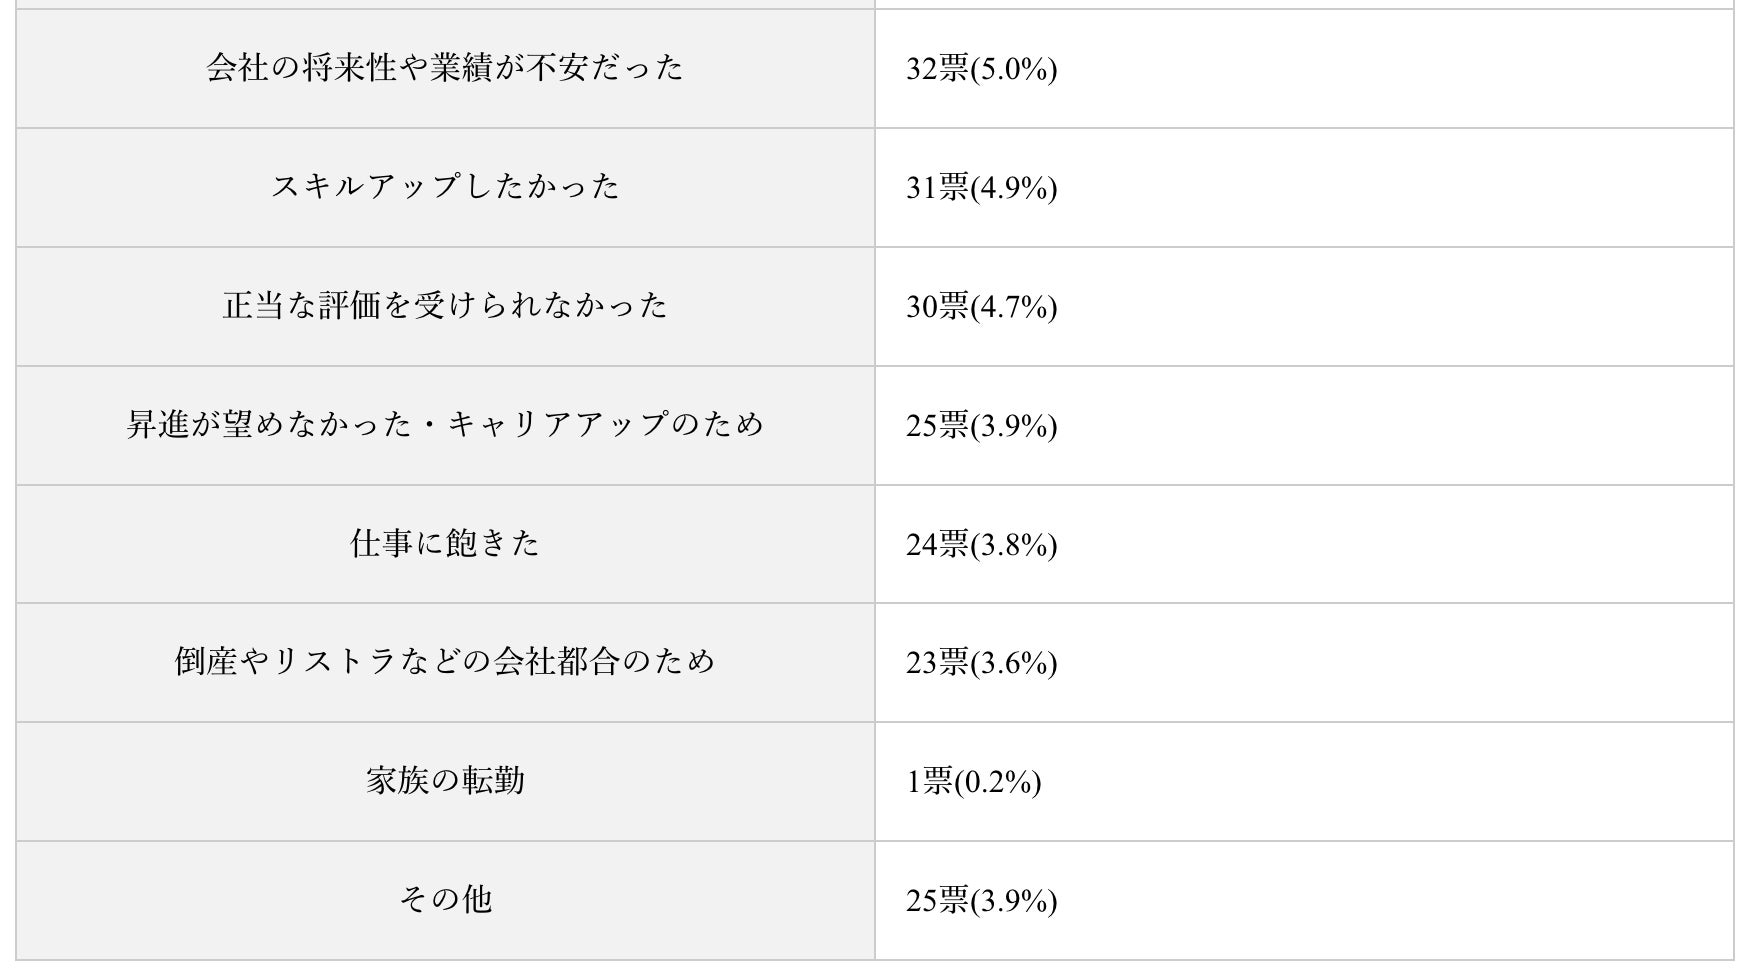Select the 24票(3.8%) result cell
This screenshot has width=1746, height=972.
coord(981,545)
